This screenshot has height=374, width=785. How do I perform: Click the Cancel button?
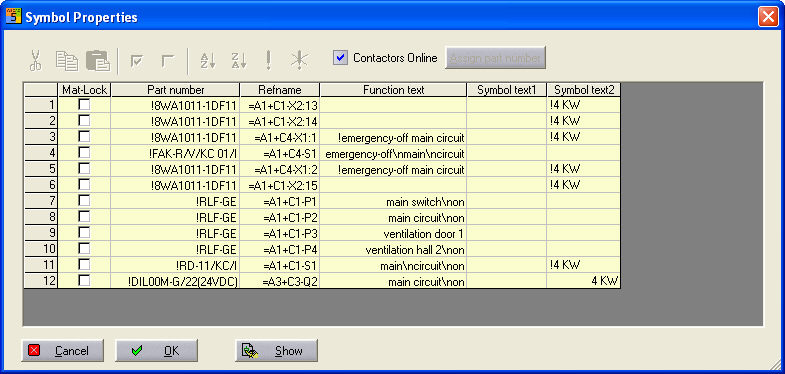(63, 350)
